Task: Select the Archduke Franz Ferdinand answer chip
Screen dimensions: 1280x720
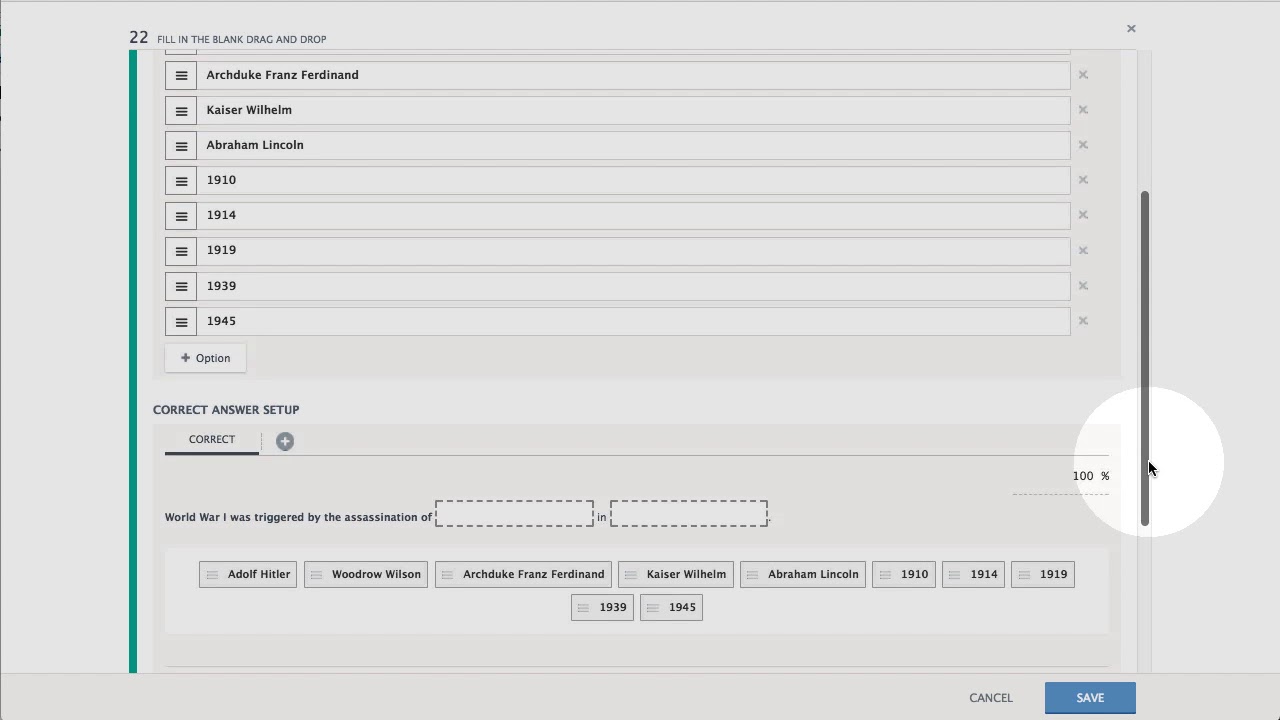Action: 523,574
